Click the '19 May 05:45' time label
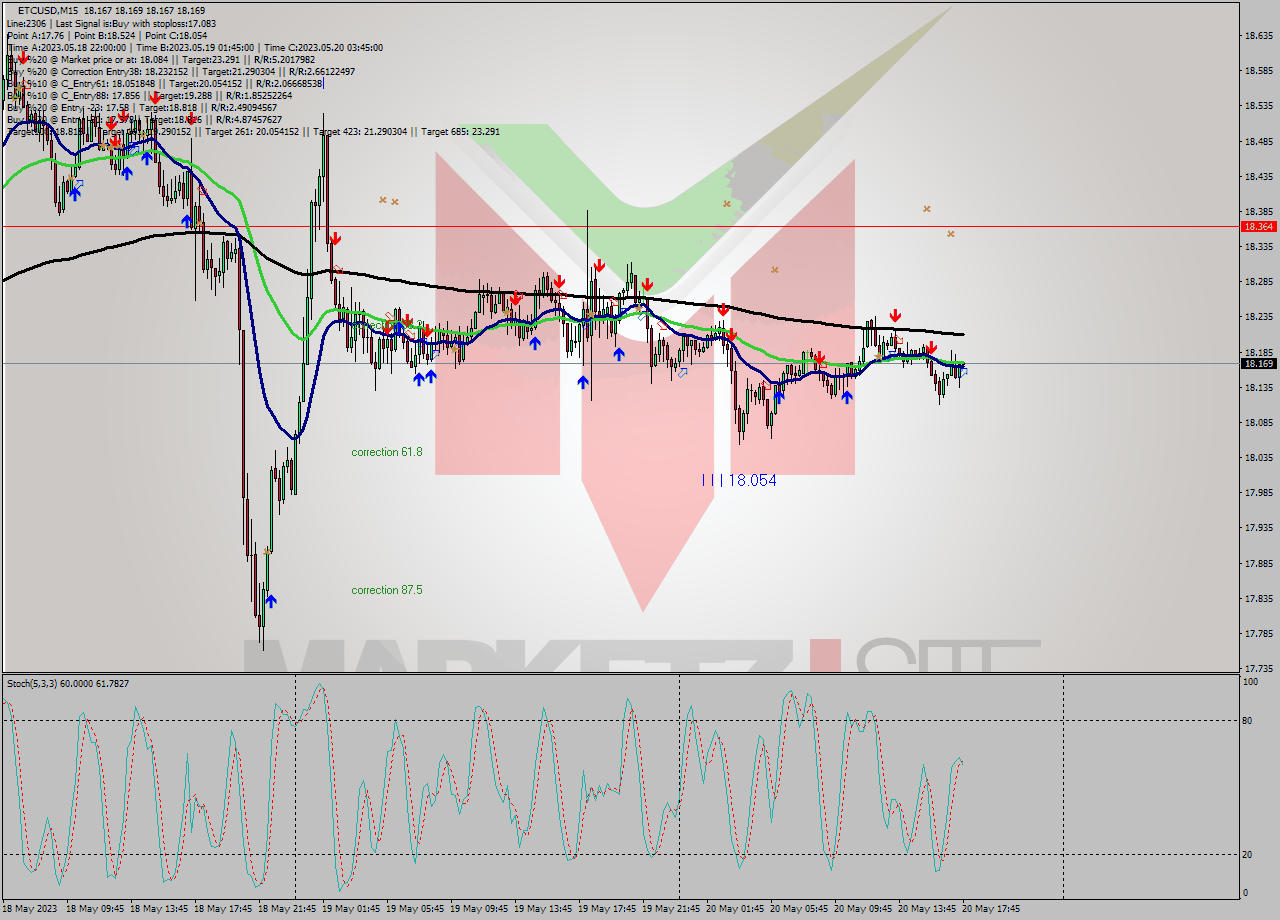This screenshot has width=1280, height=920. click(x=415, y=909)
